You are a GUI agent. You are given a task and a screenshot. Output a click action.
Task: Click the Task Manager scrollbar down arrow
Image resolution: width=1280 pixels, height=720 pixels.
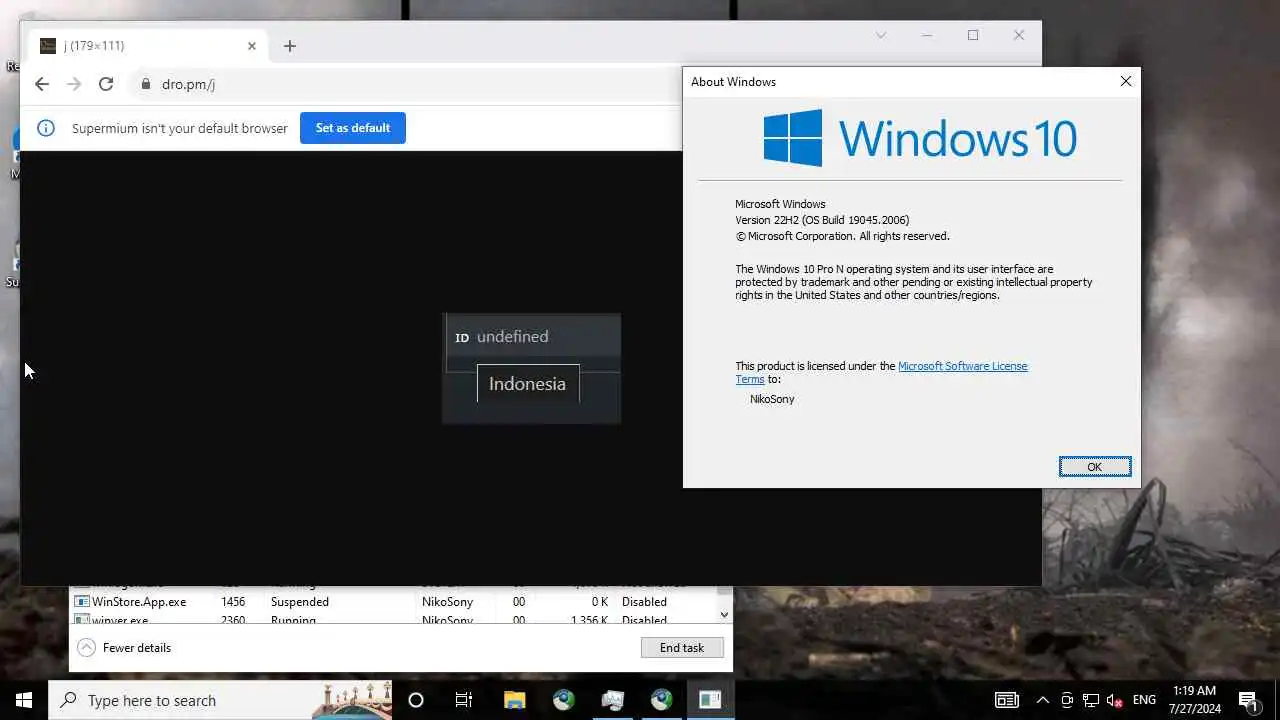pos(725,615)
